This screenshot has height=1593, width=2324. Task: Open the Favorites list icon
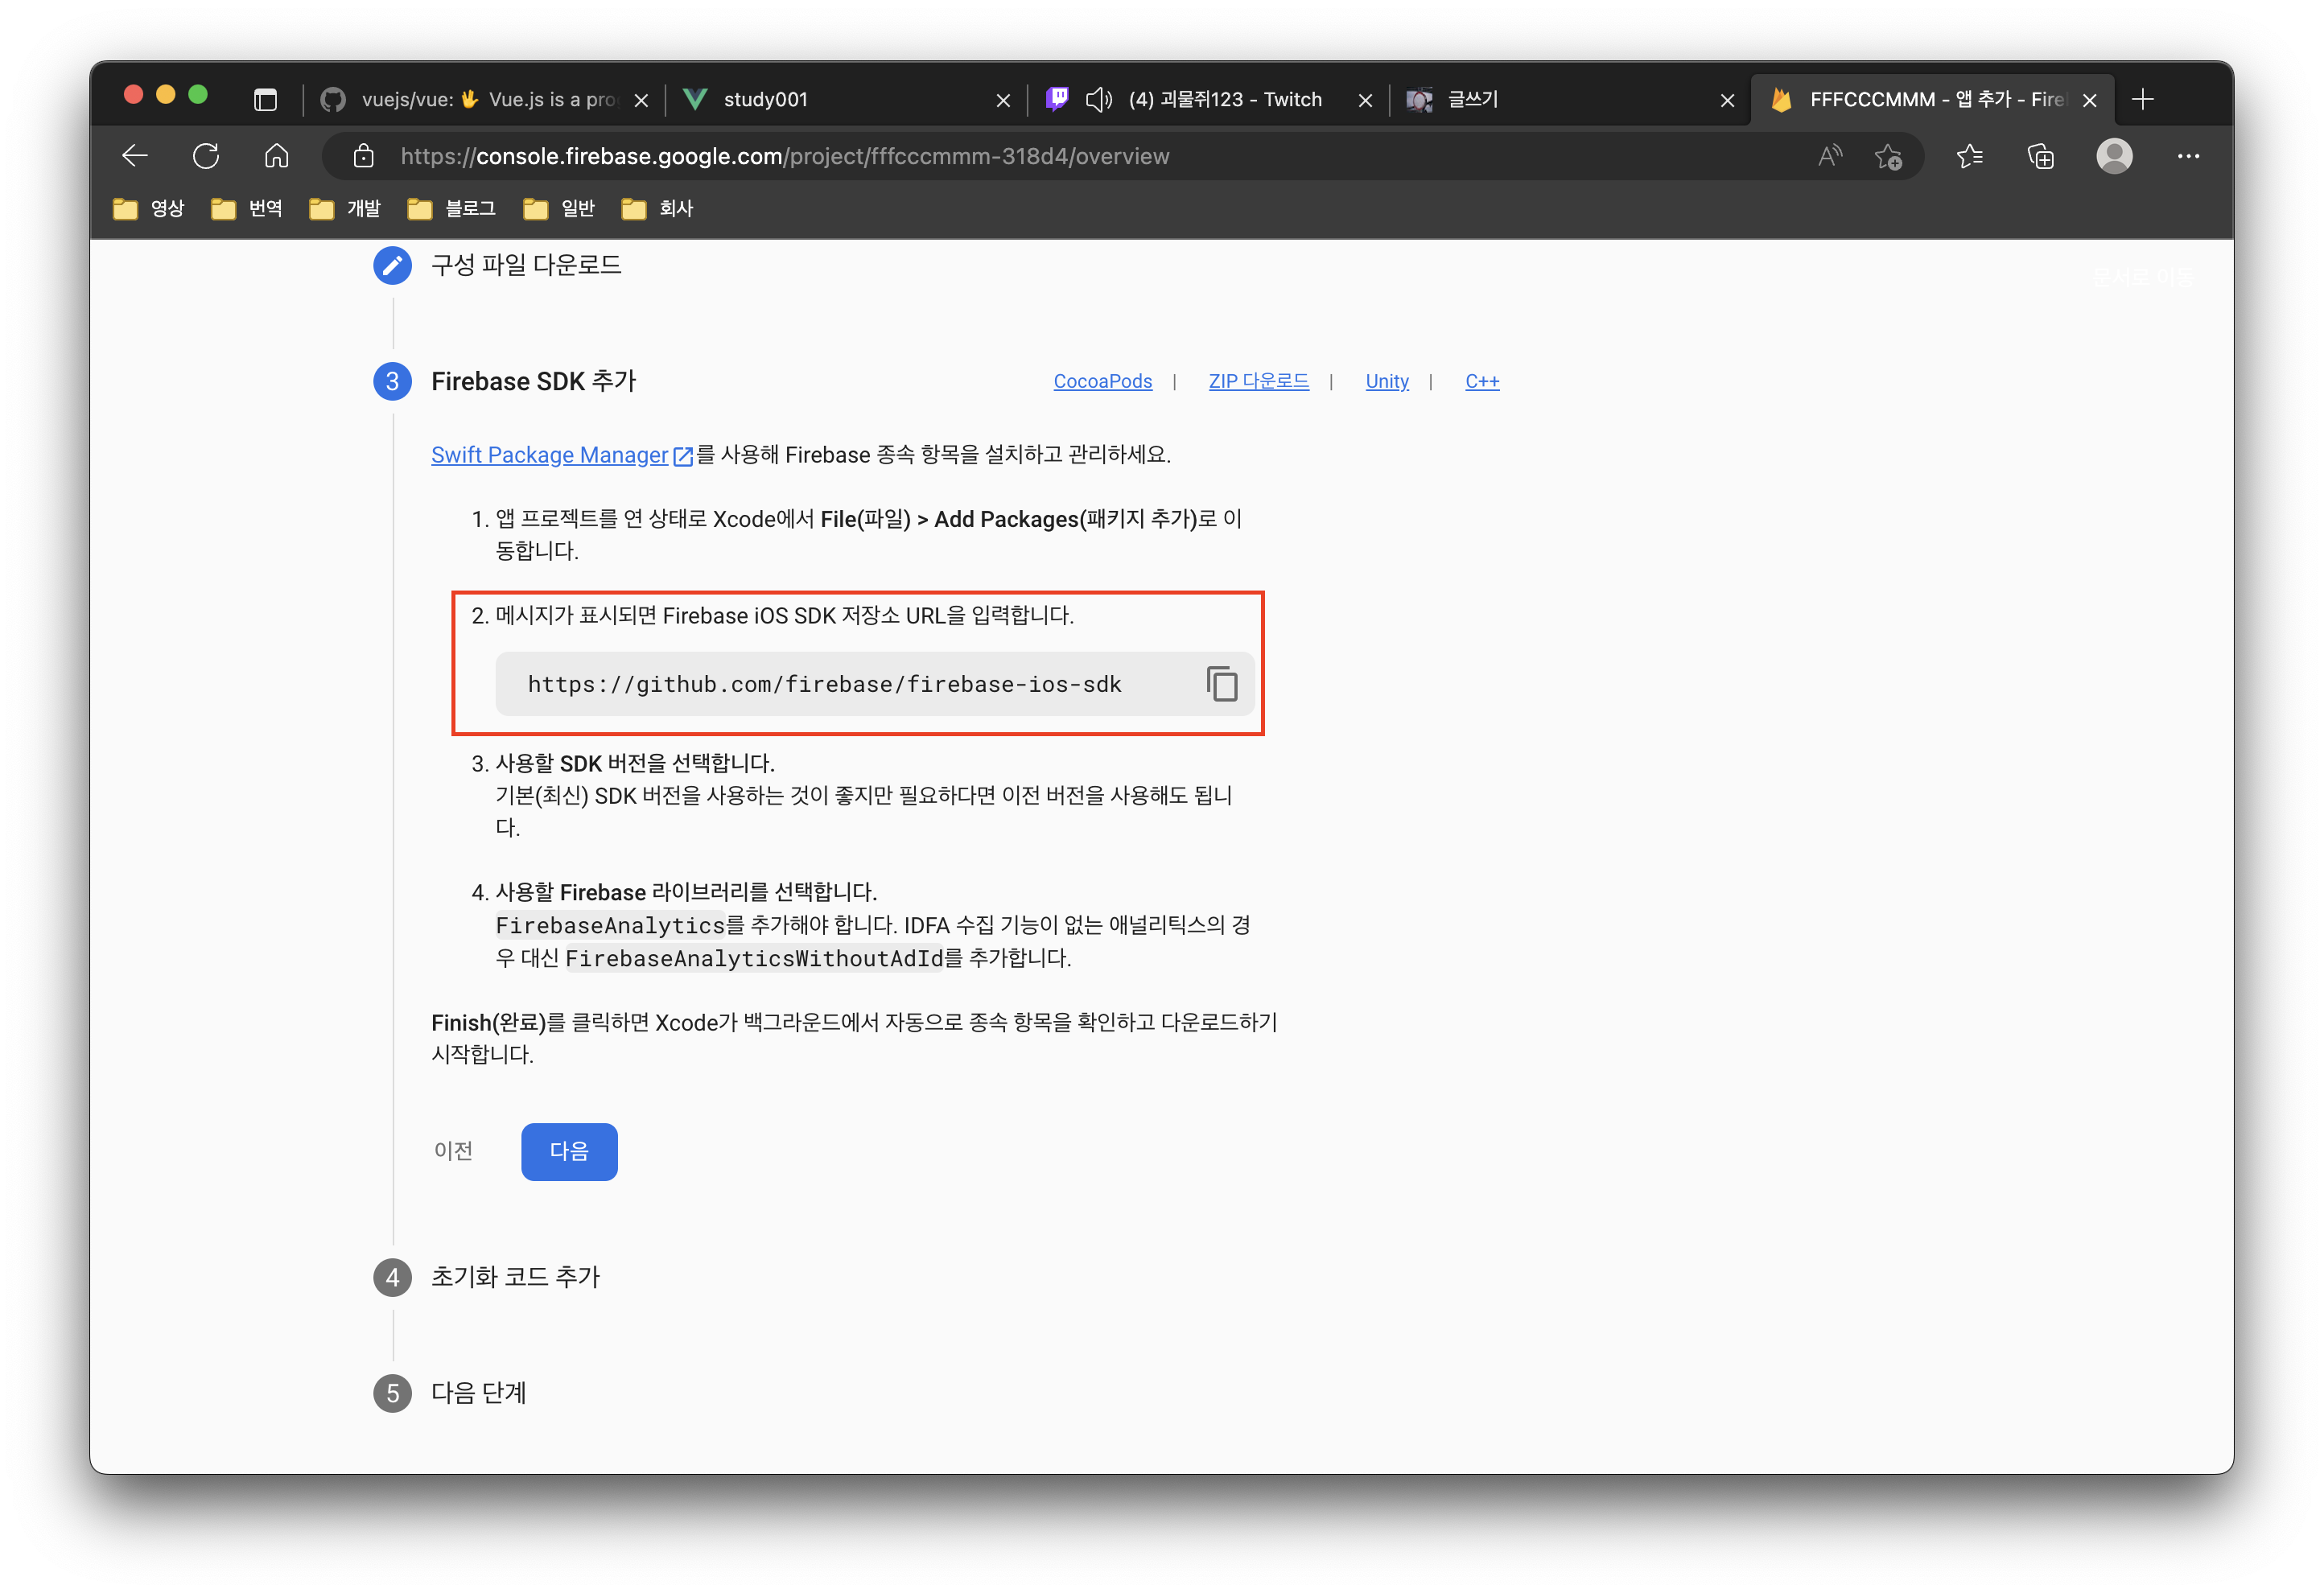click(1969, 156)
